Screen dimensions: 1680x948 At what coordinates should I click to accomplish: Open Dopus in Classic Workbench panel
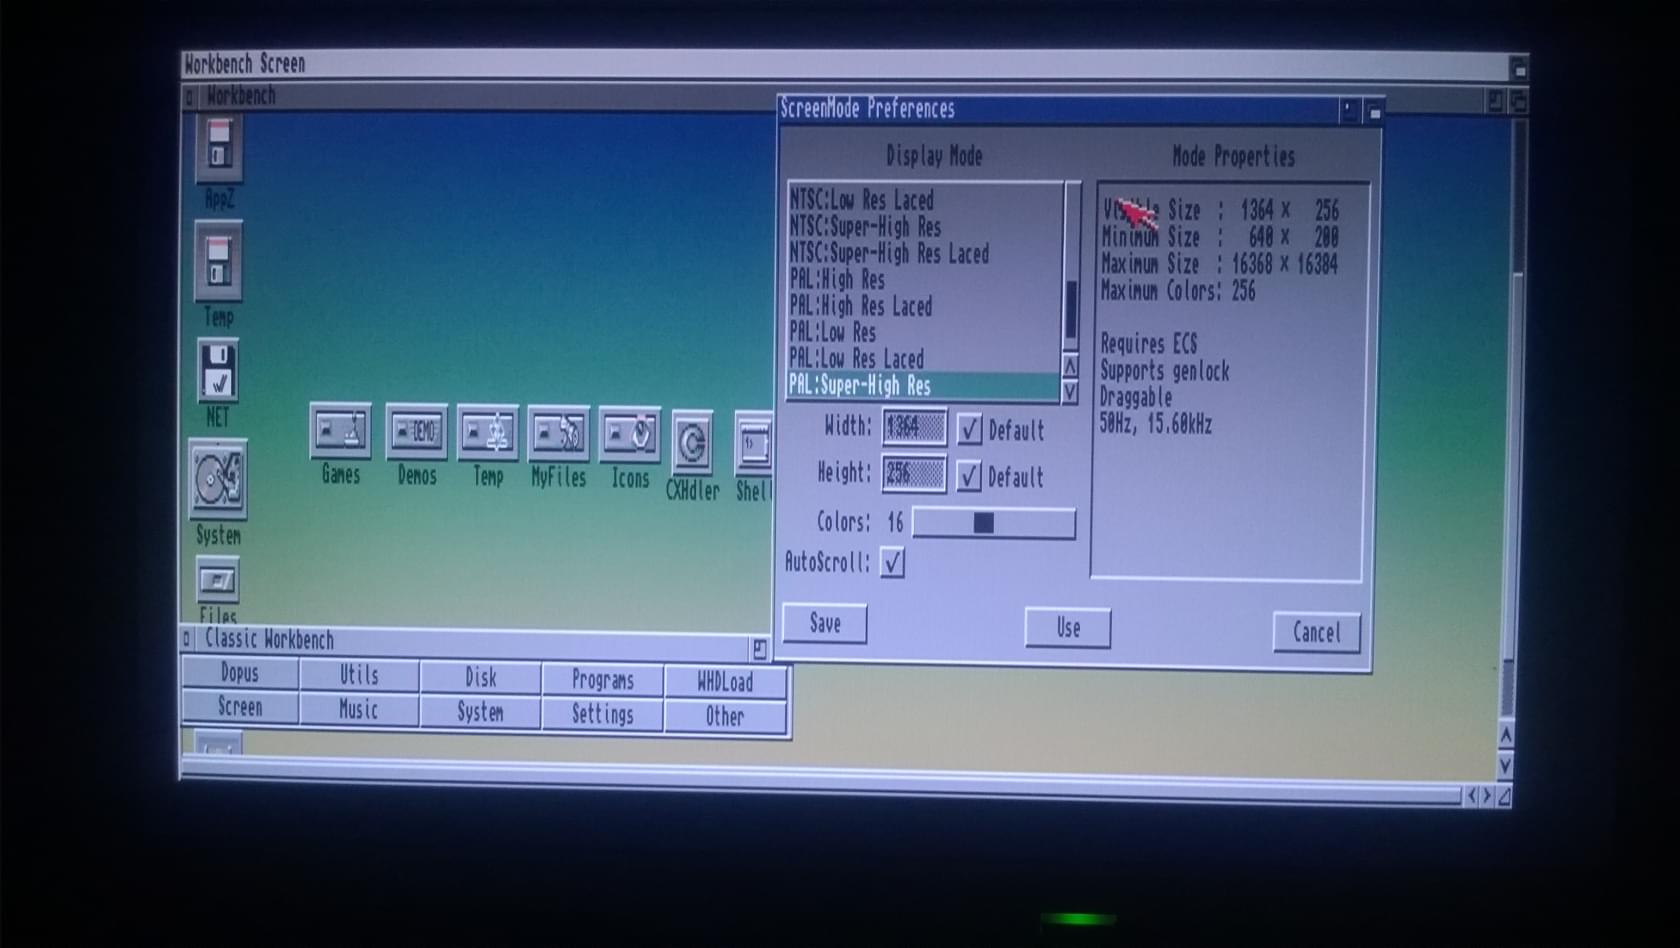click(240, 673)
